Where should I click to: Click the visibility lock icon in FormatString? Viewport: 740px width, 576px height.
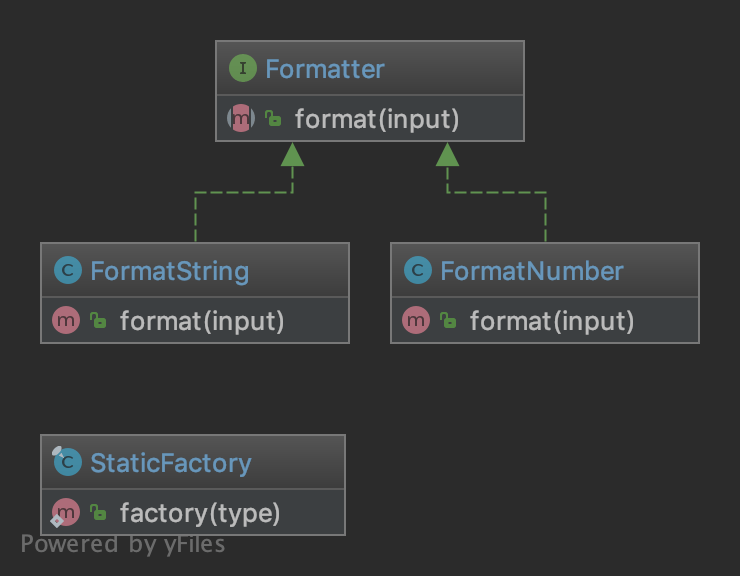pos(98,322)
